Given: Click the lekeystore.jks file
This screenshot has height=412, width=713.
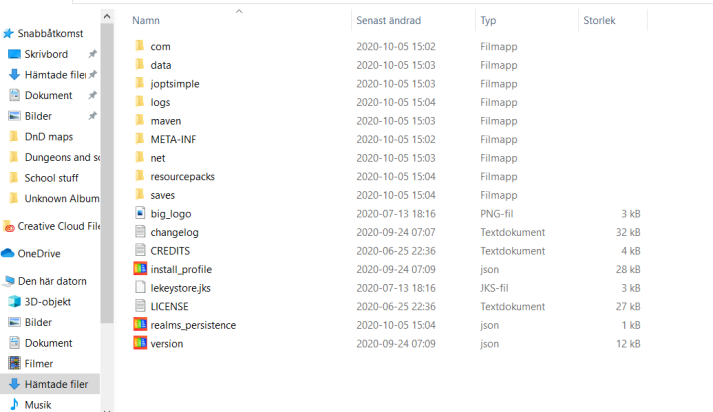Looking at the screenshot, I should tap(181, 288).
